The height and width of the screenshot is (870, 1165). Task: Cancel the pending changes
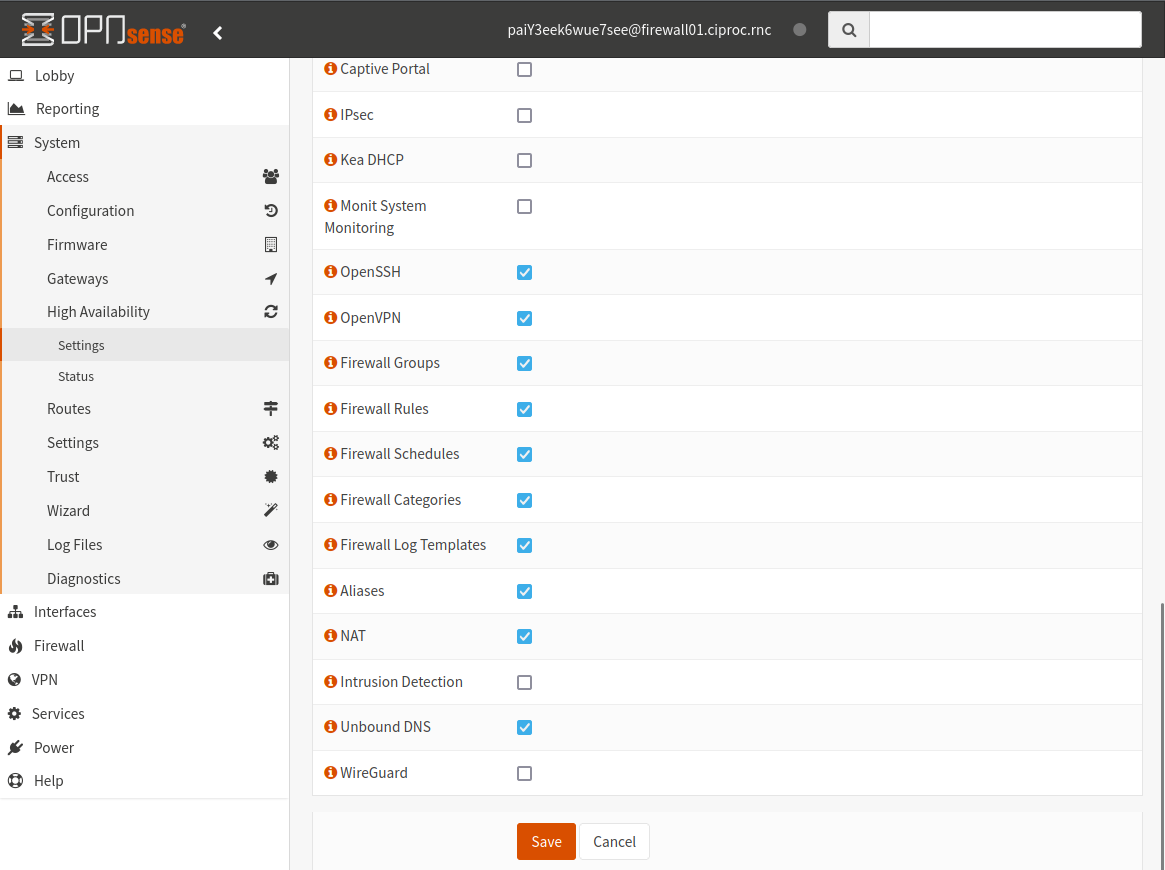click(614, 841)
